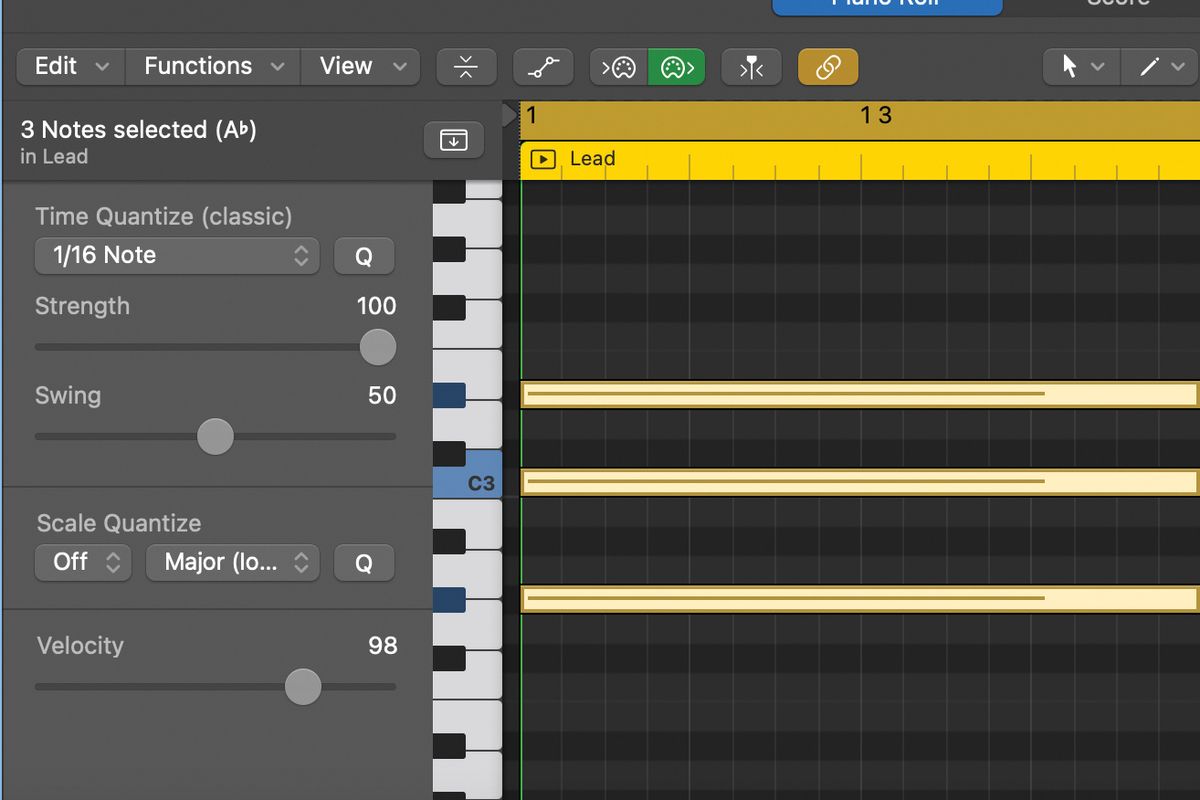The width and height of the screenshot is (1200, 800).
Task: Enable the Link mode icon
Action: [x=827, y=67]
